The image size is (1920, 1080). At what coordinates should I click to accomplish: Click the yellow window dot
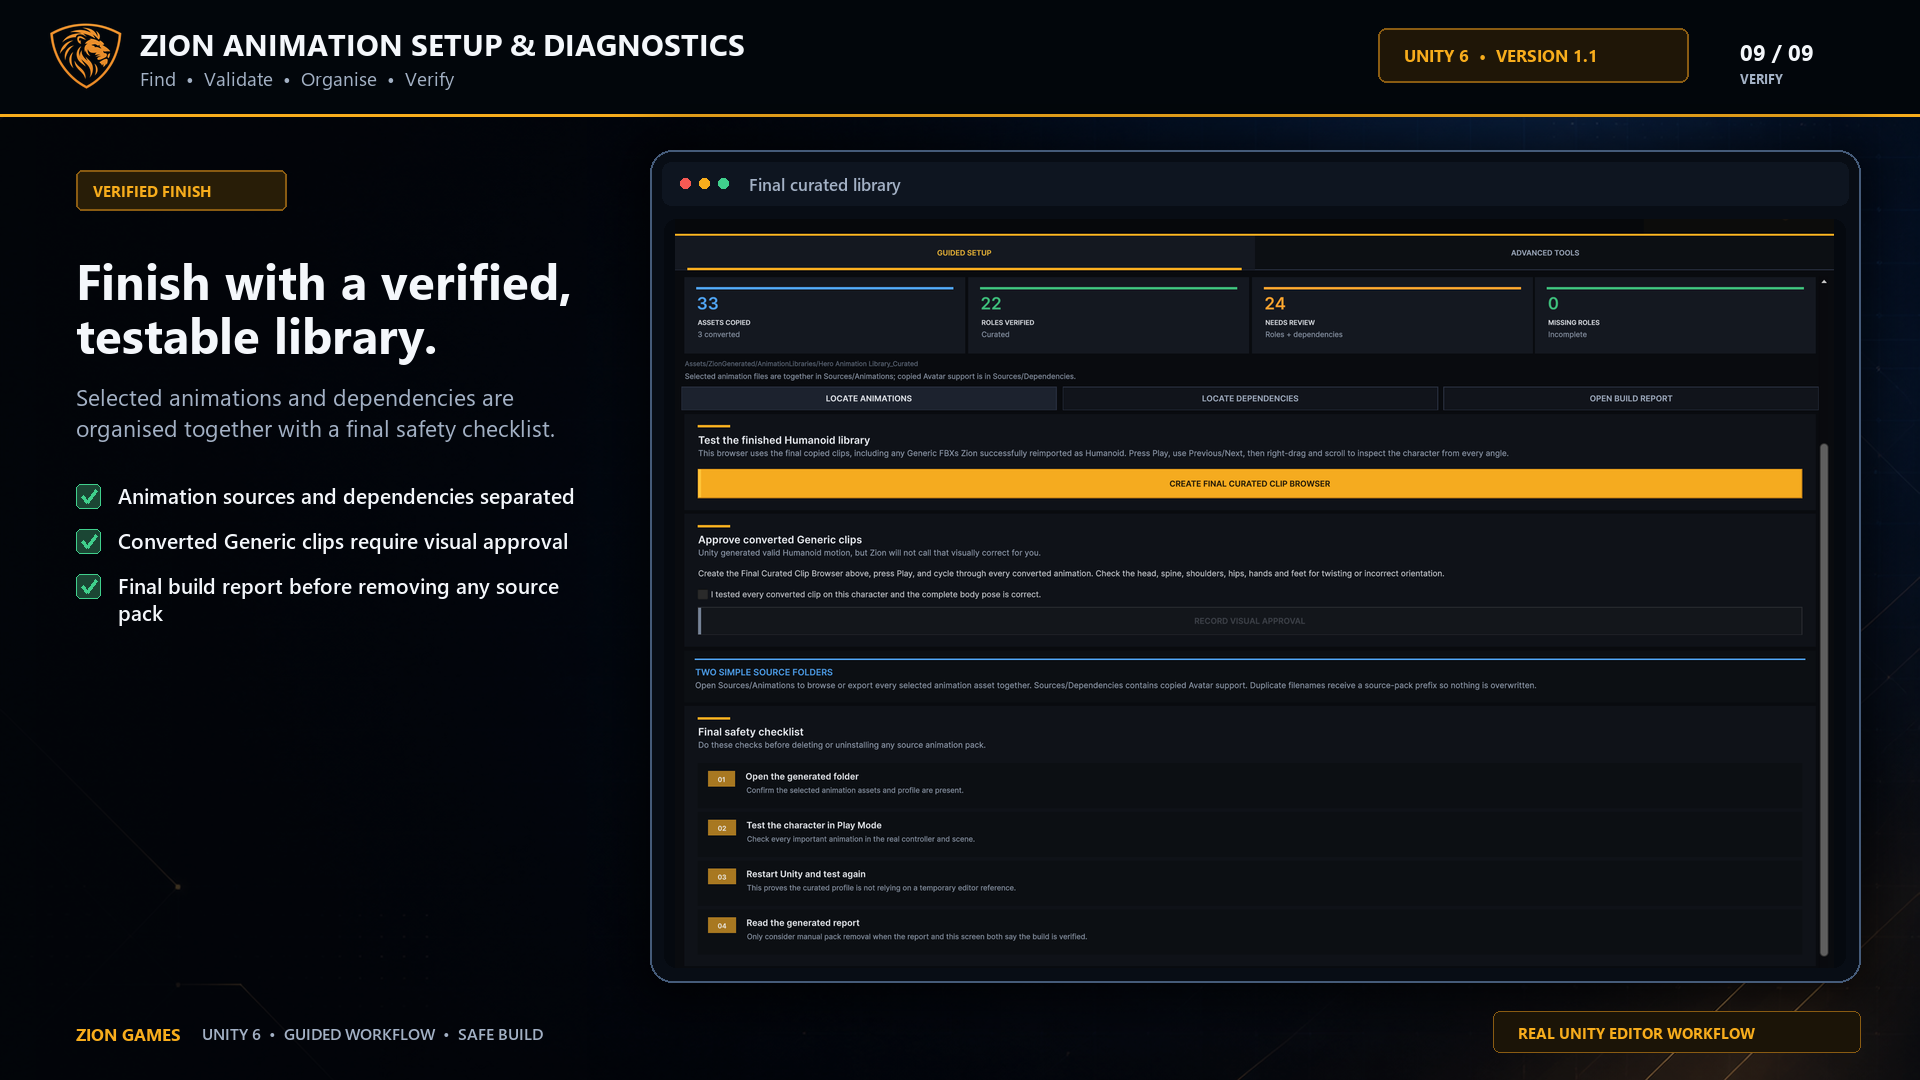coord(704,184)
